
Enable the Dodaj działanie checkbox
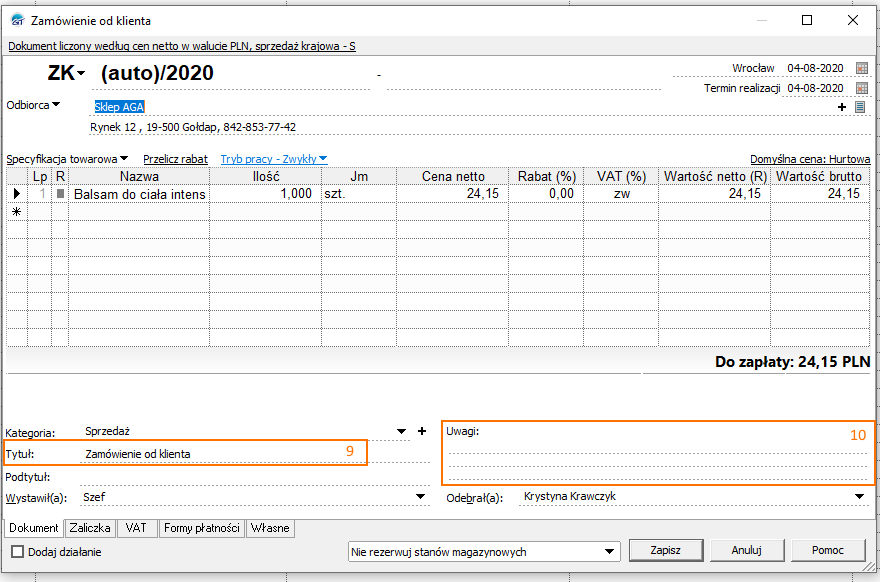[x=18, y=551]
